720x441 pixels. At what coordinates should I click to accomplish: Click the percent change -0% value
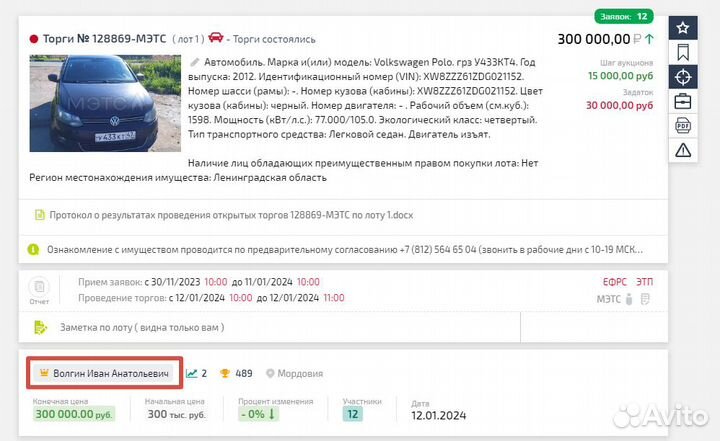pyautogui.click(x=258, y=414)
